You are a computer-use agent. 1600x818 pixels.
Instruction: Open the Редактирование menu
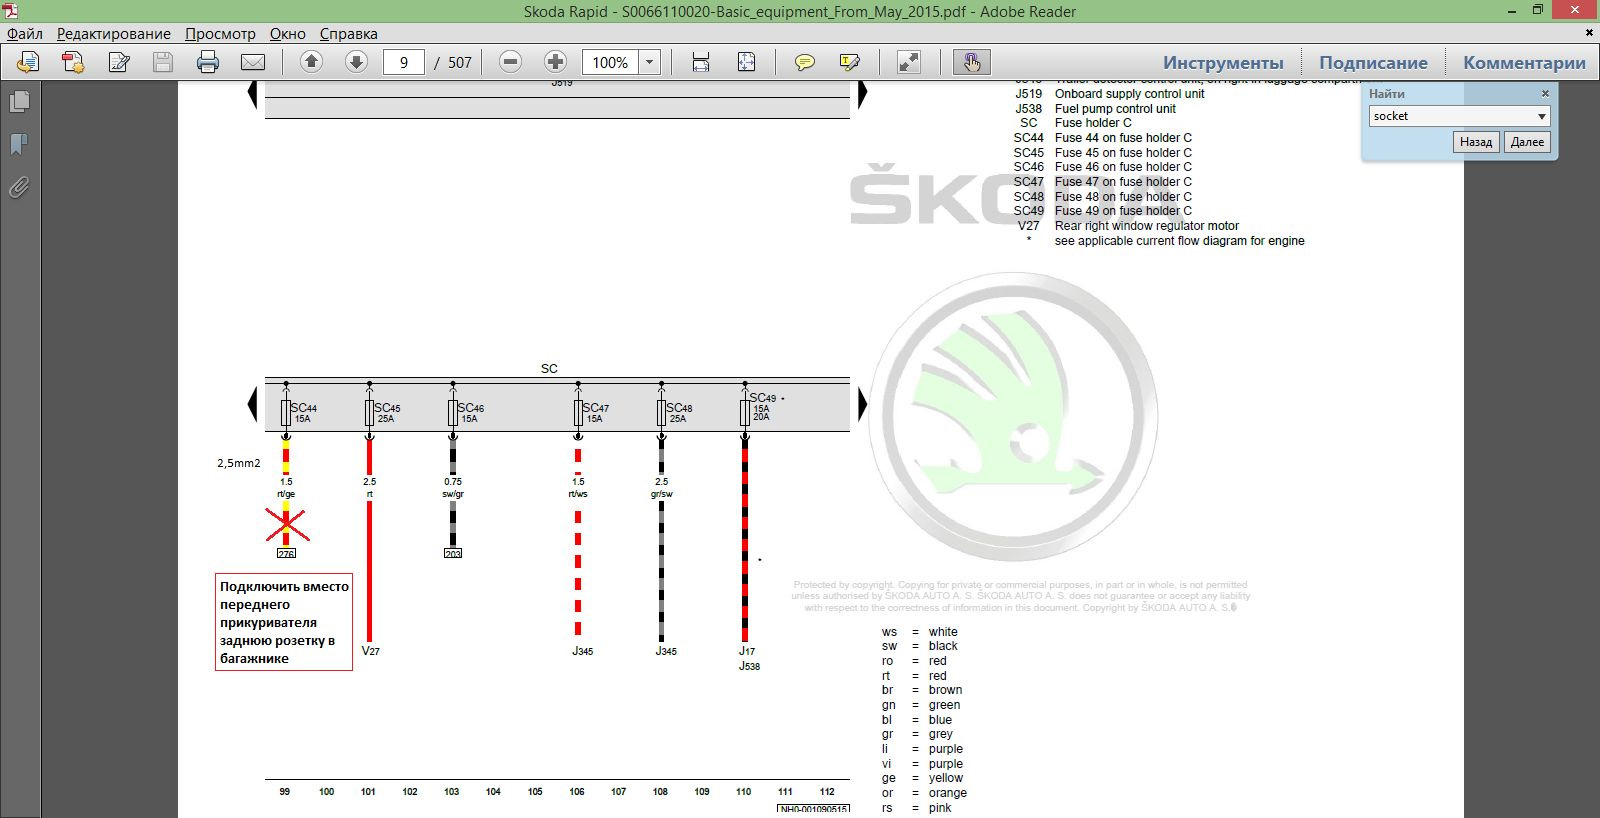pos(114,34)
